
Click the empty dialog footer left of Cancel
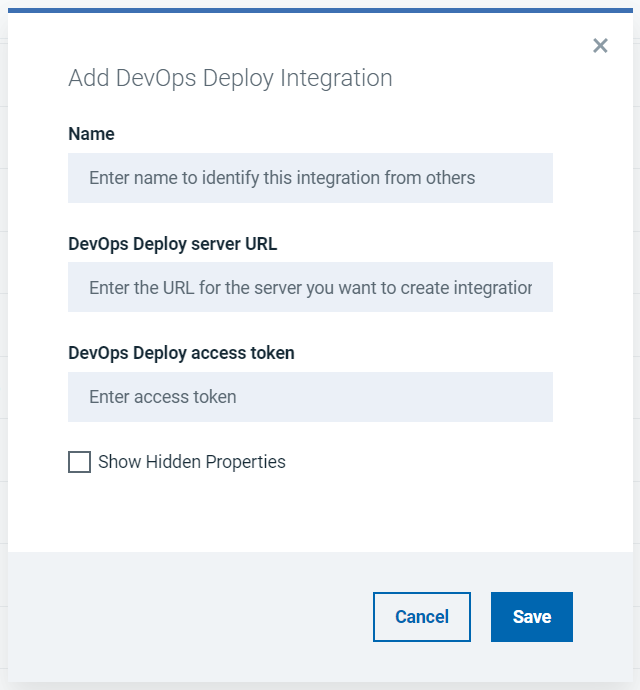190,617
